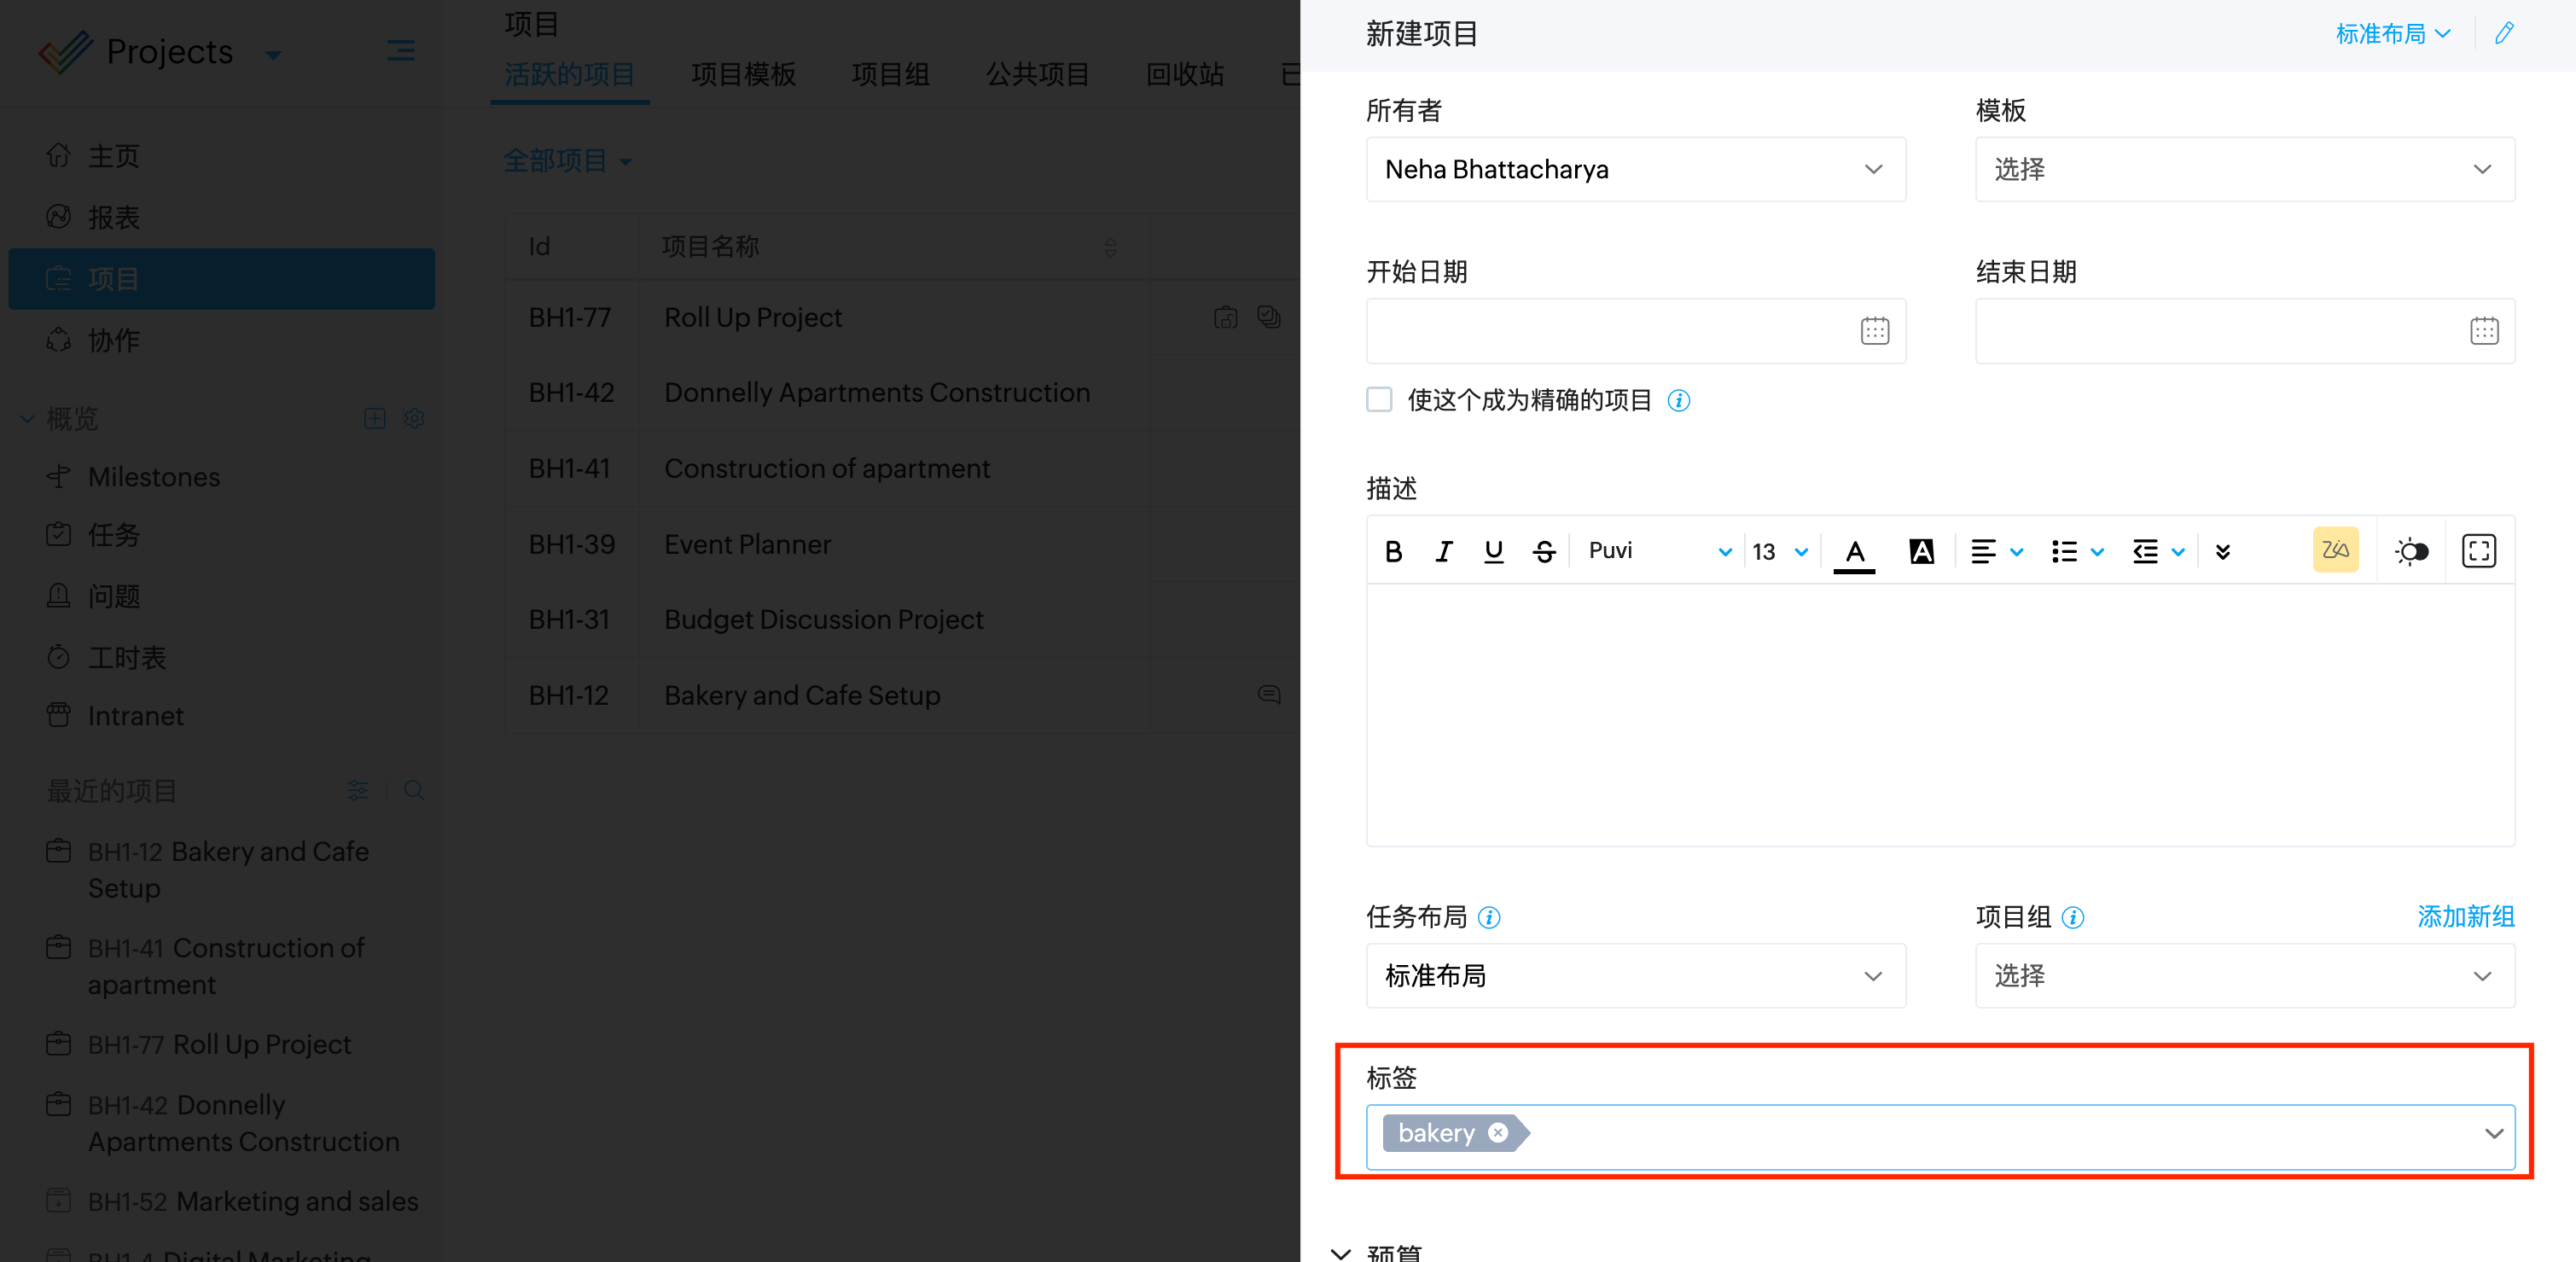Check the strict project checkbox

[1379, 400]
